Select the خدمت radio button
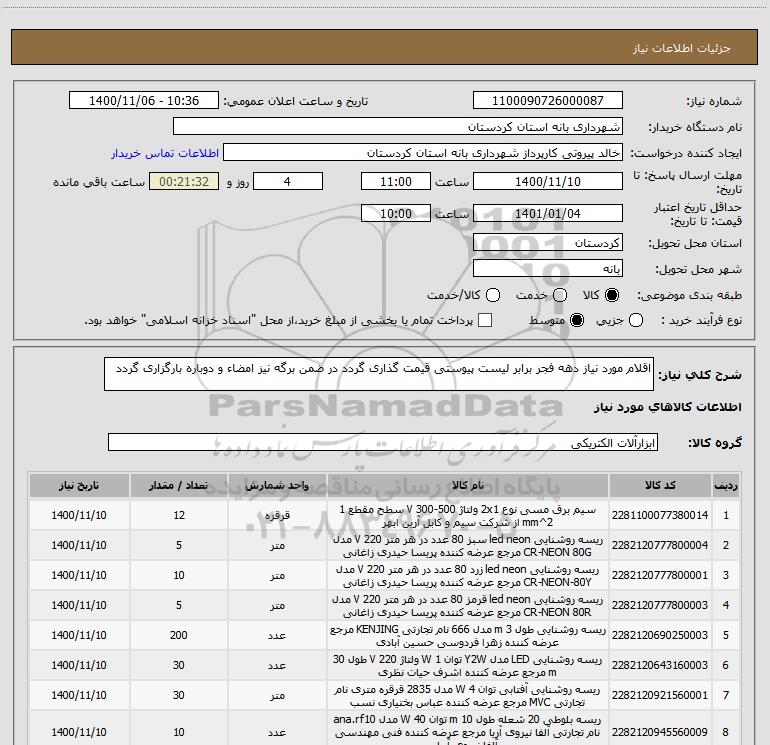 (x=560, y=295)
